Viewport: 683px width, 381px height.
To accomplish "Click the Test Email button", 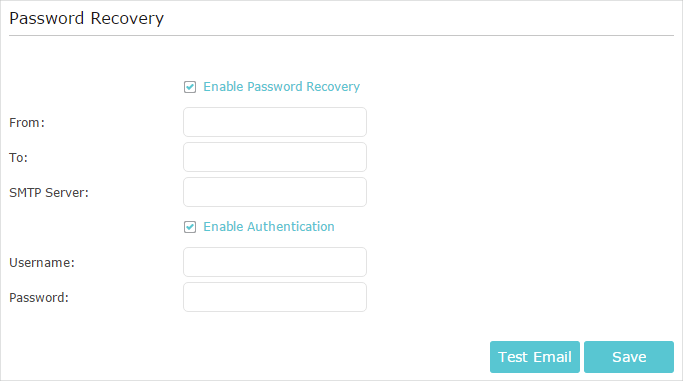I will click(535, 357).
